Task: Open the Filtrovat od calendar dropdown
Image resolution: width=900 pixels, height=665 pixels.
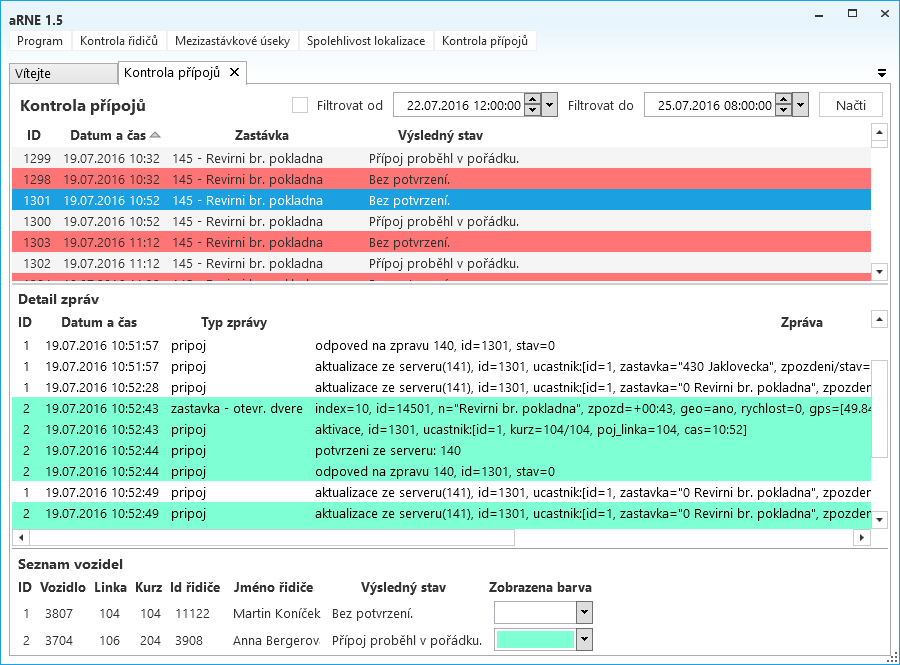Action: [x=549, y=105]
